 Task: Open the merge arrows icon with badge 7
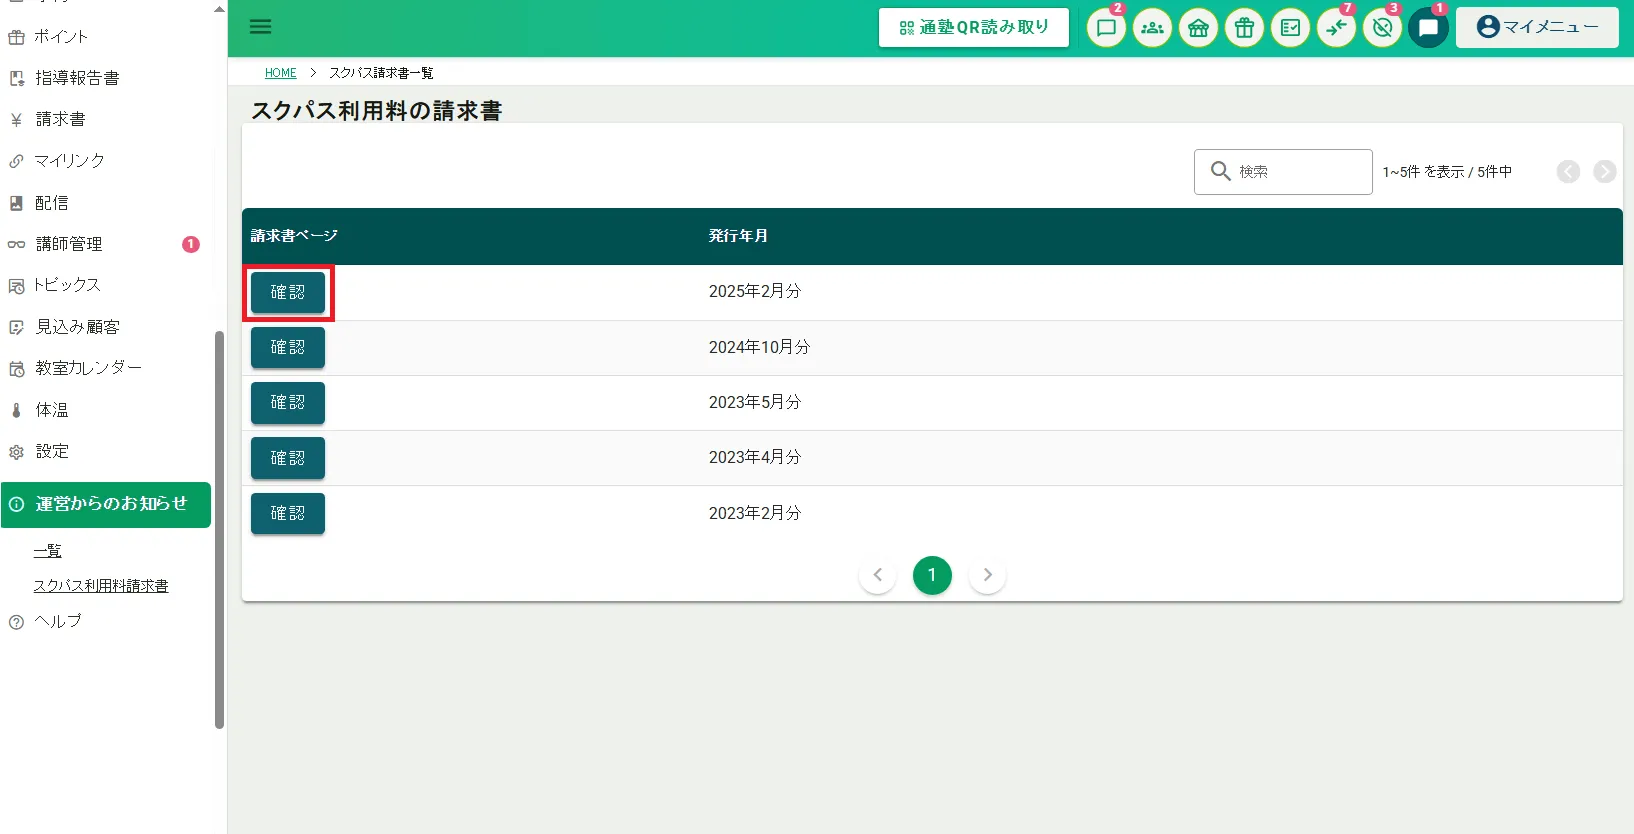1337,27
